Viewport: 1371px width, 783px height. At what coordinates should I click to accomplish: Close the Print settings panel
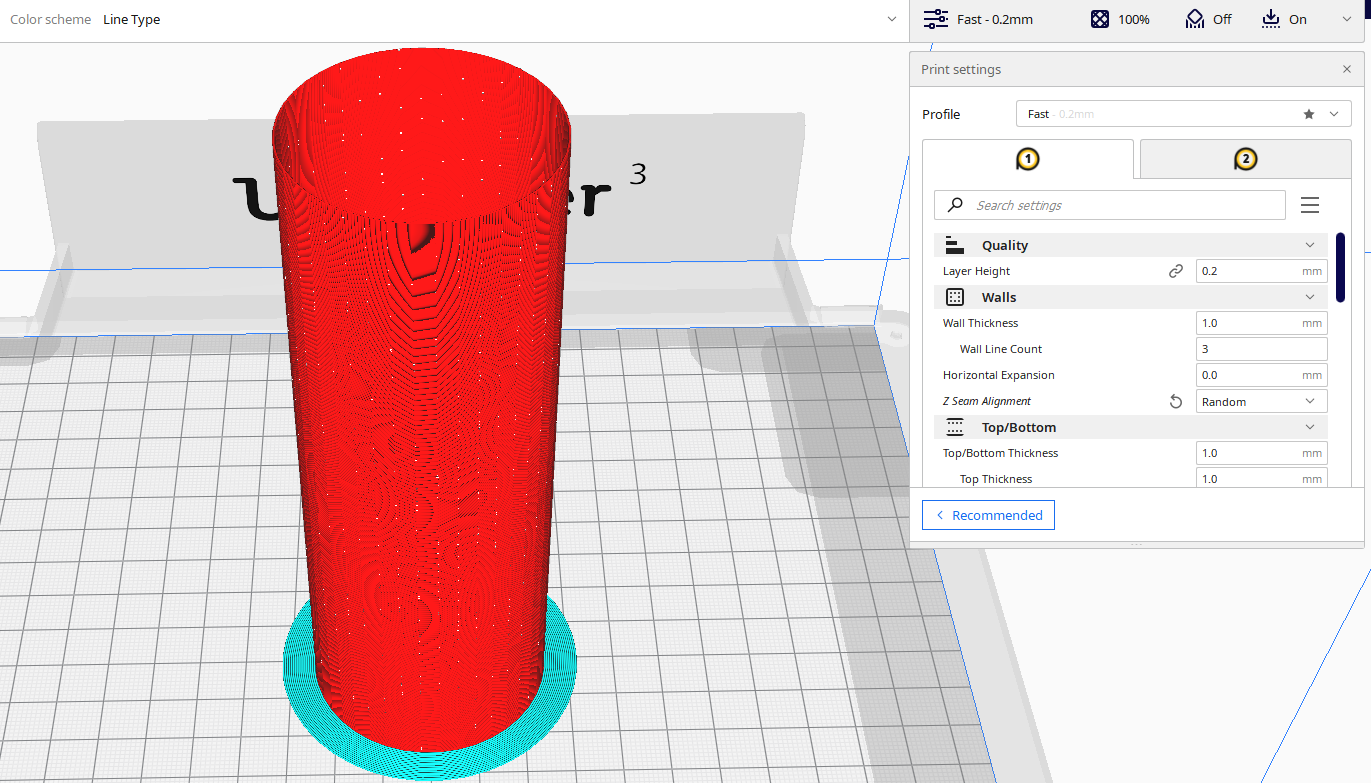[1347, 70]
